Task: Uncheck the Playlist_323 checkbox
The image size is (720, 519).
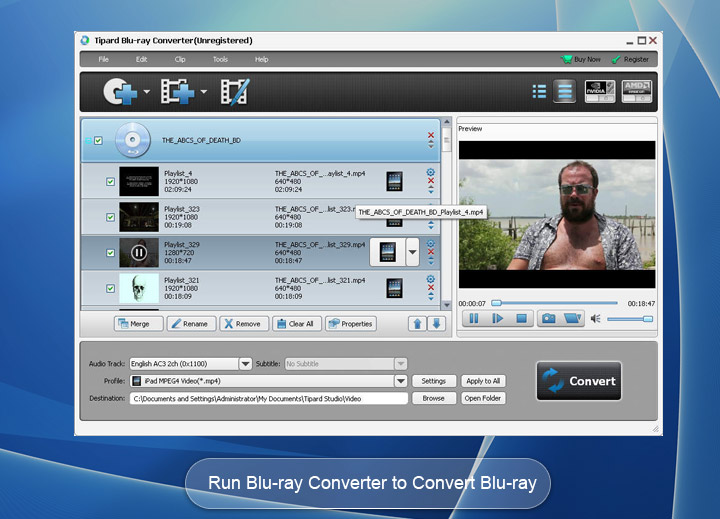Action: click(111, 217)
